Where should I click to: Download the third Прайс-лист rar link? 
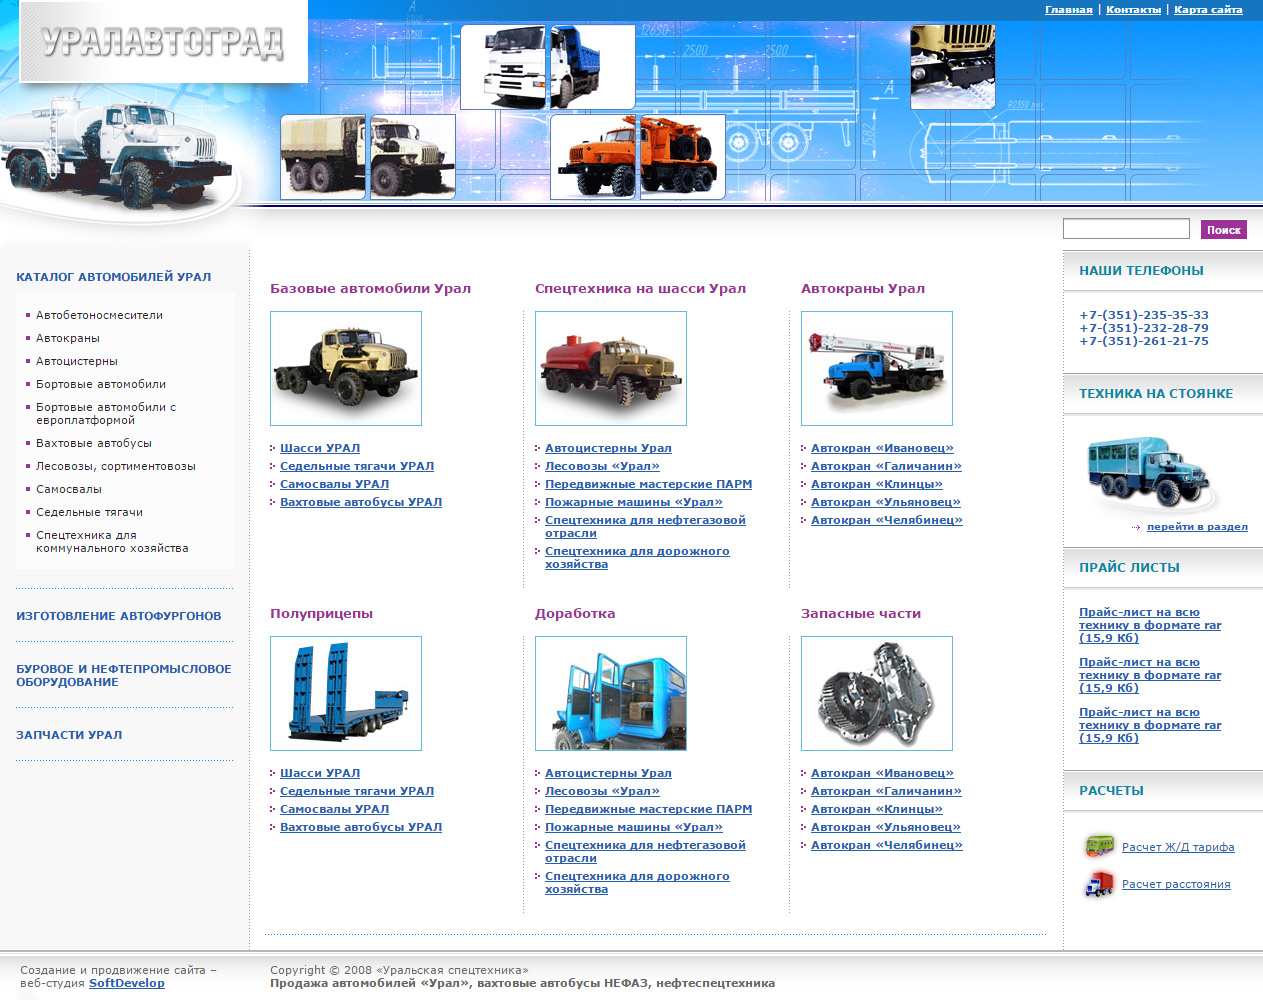click(1150, 725)
